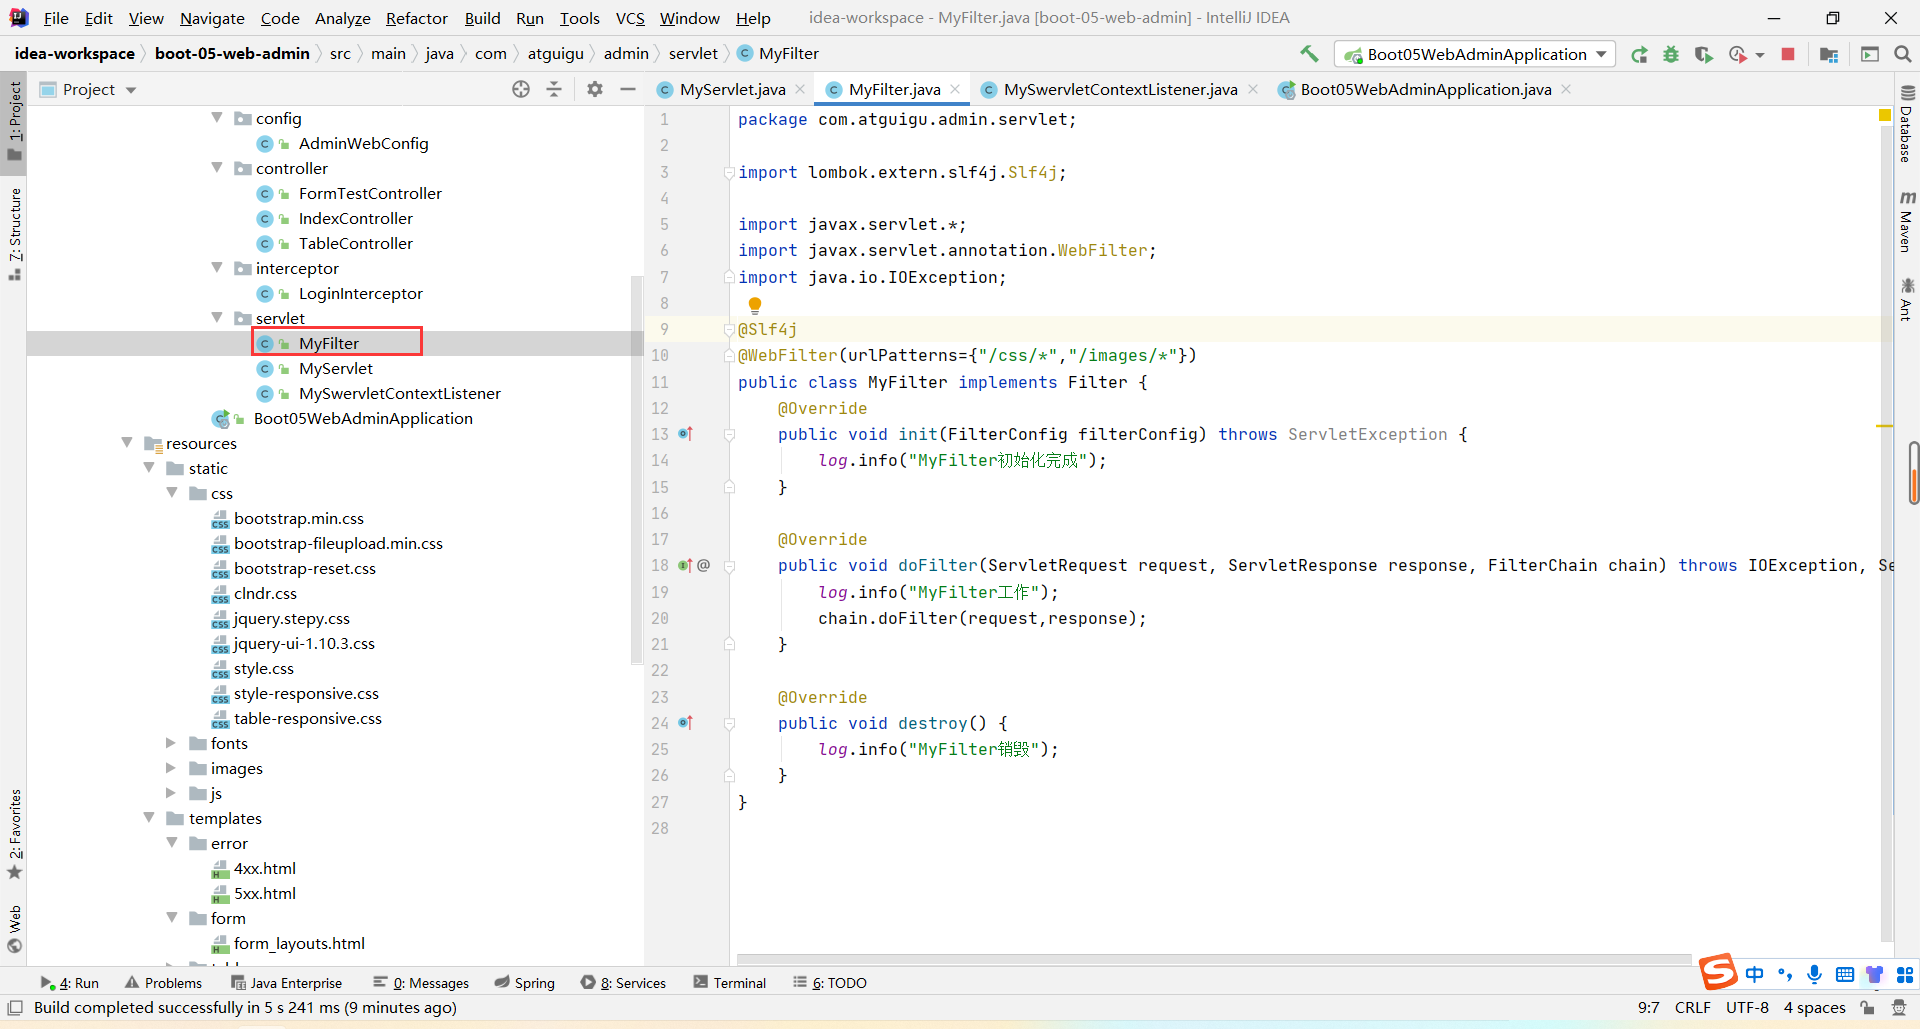This screenshot has width=1920, height=1029.
Task: Switch to MyServlet.java tab
Action: tap(731, 89)
